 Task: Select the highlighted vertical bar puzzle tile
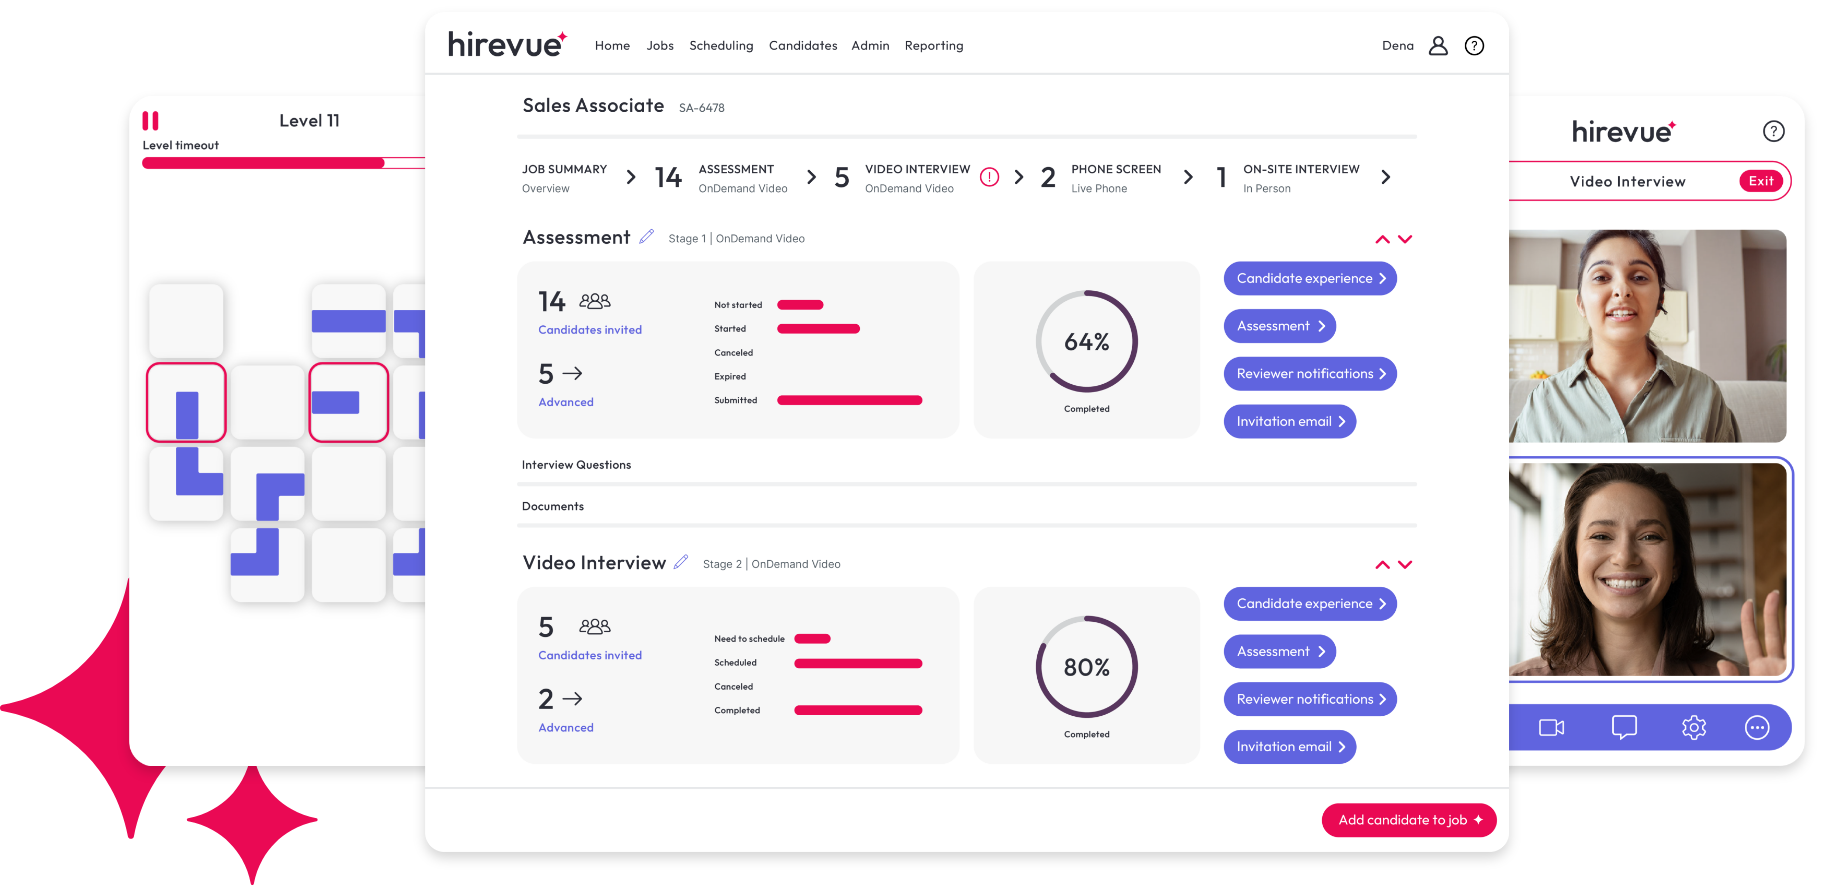(x=186, y=403)
